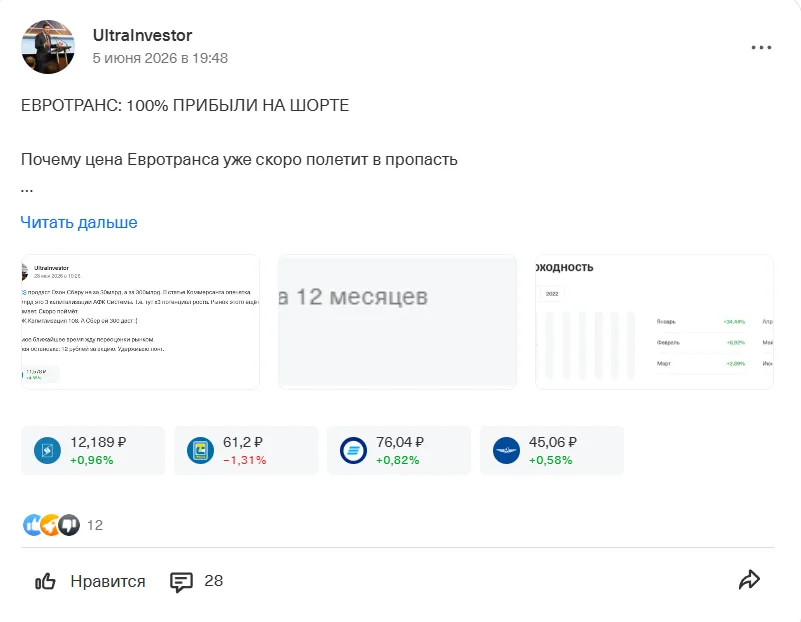Open UltraInvestor profile avatar
The height and width of the screenshot is (622, 801).
point(48,47)
